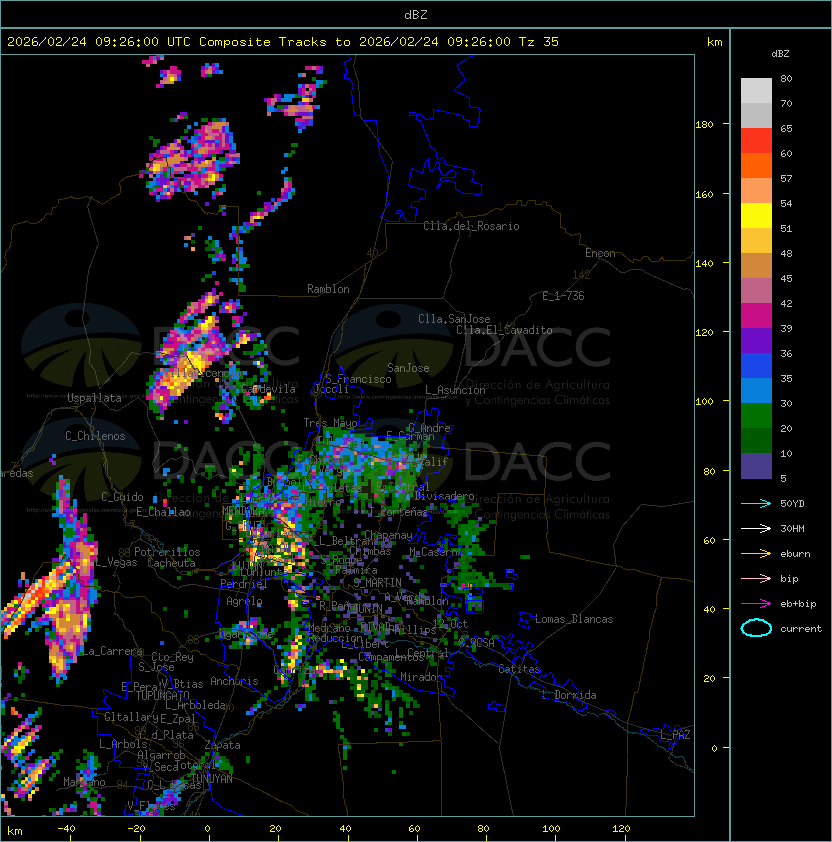
Task: Click the '160' km tick on the vertical axis
Action: click(704, 194)
